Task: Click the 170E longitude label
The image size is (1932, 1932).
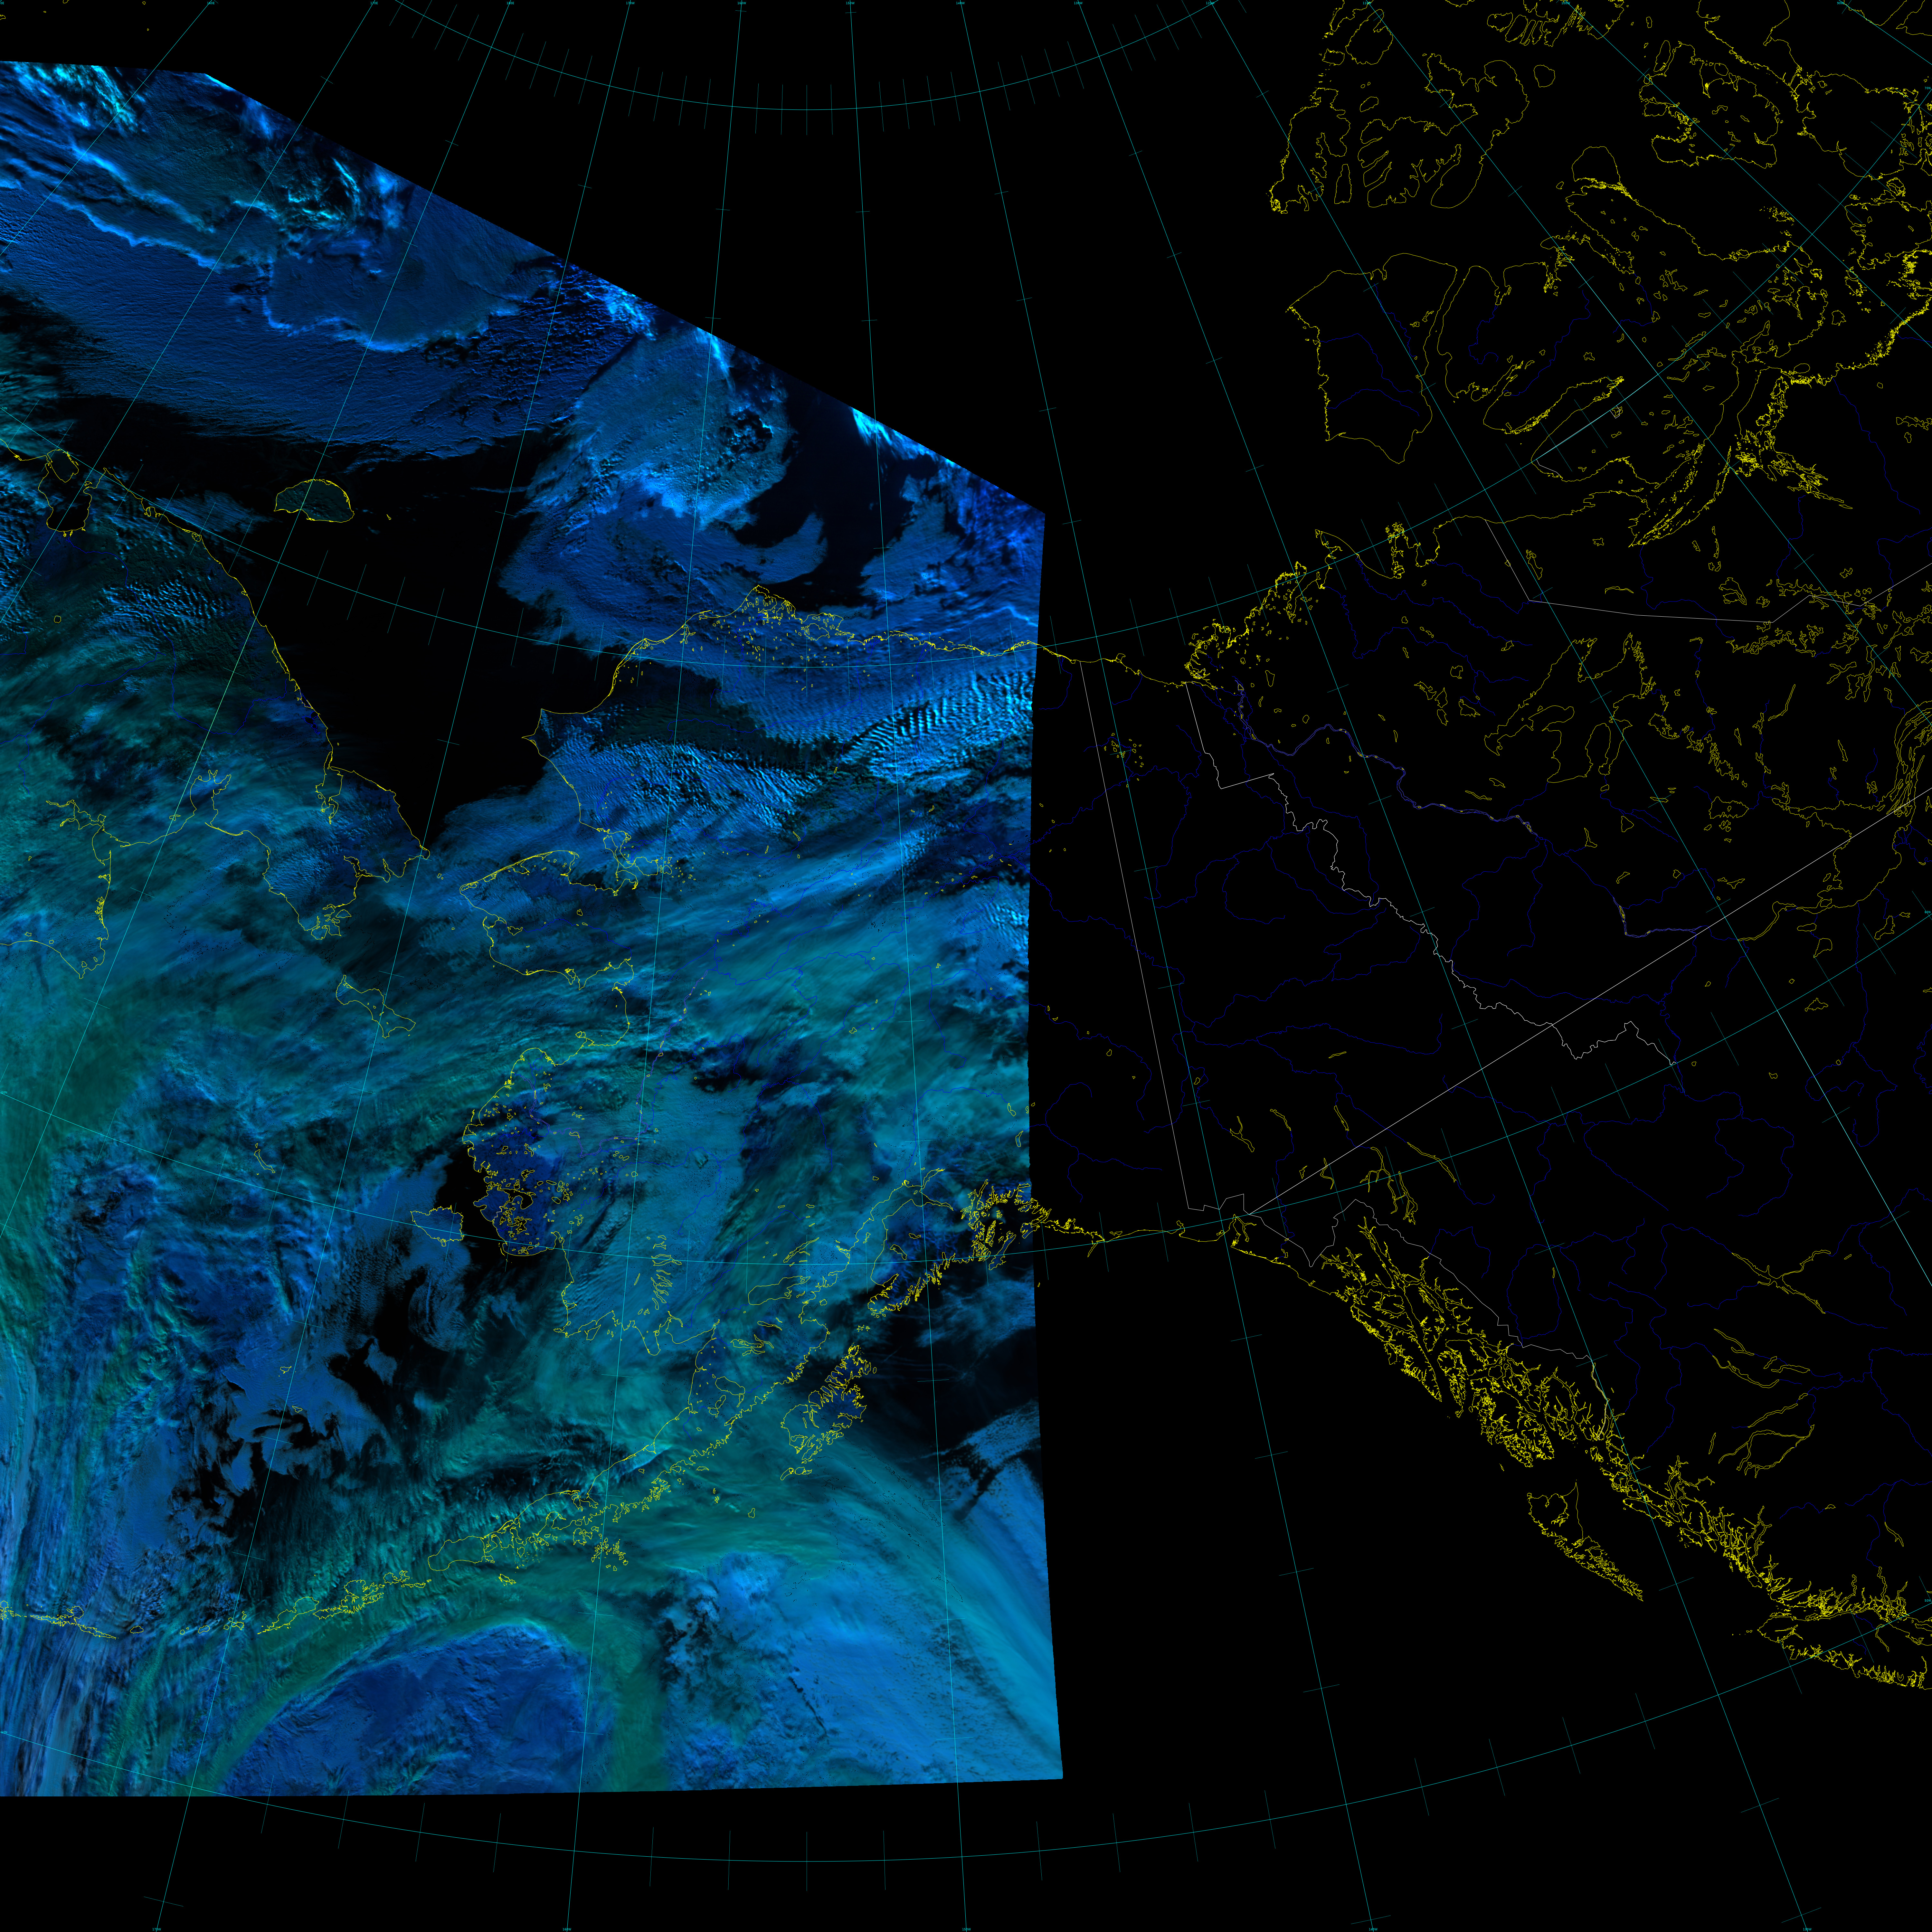Action: [x=374, y=3]
